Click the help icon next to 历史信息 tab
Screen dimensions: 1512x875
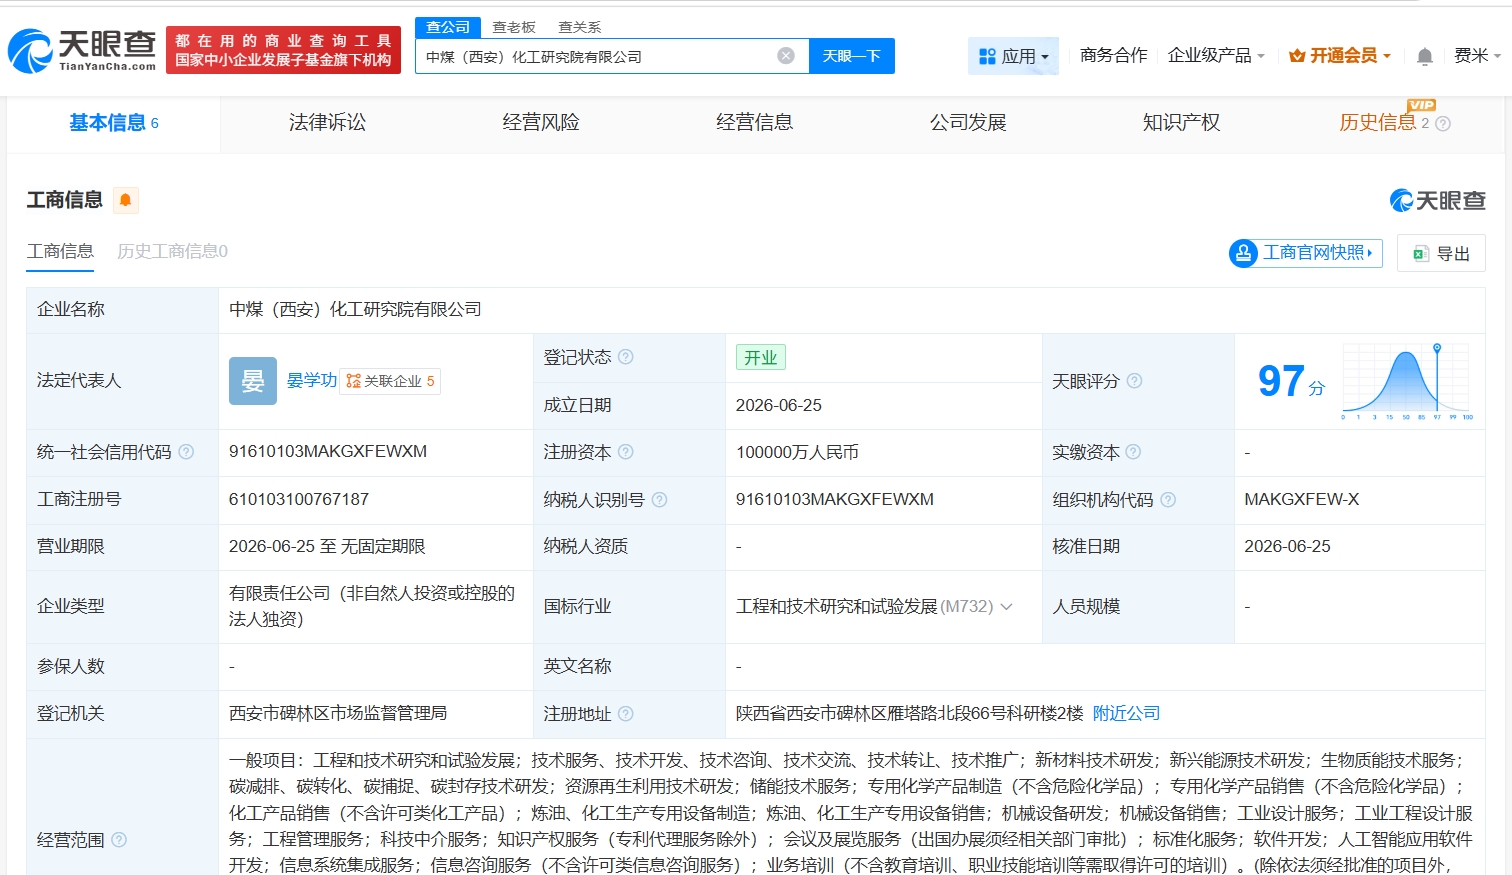1442,124
